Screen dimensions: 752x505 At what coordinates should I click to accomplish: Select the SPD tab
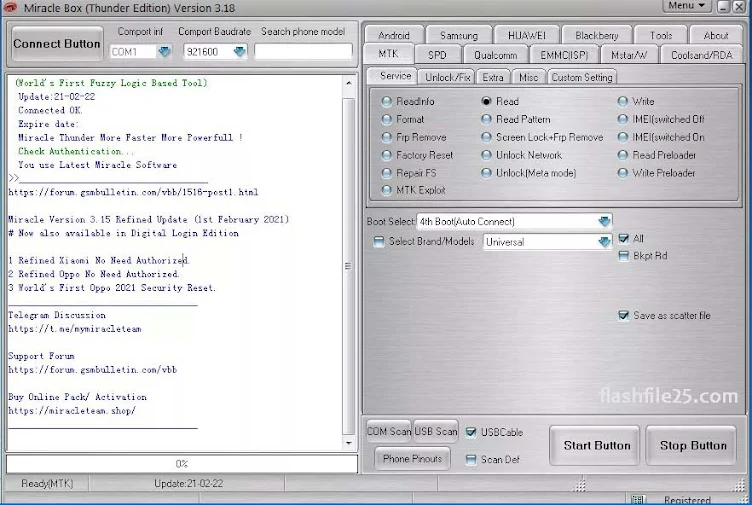(437, 55)
